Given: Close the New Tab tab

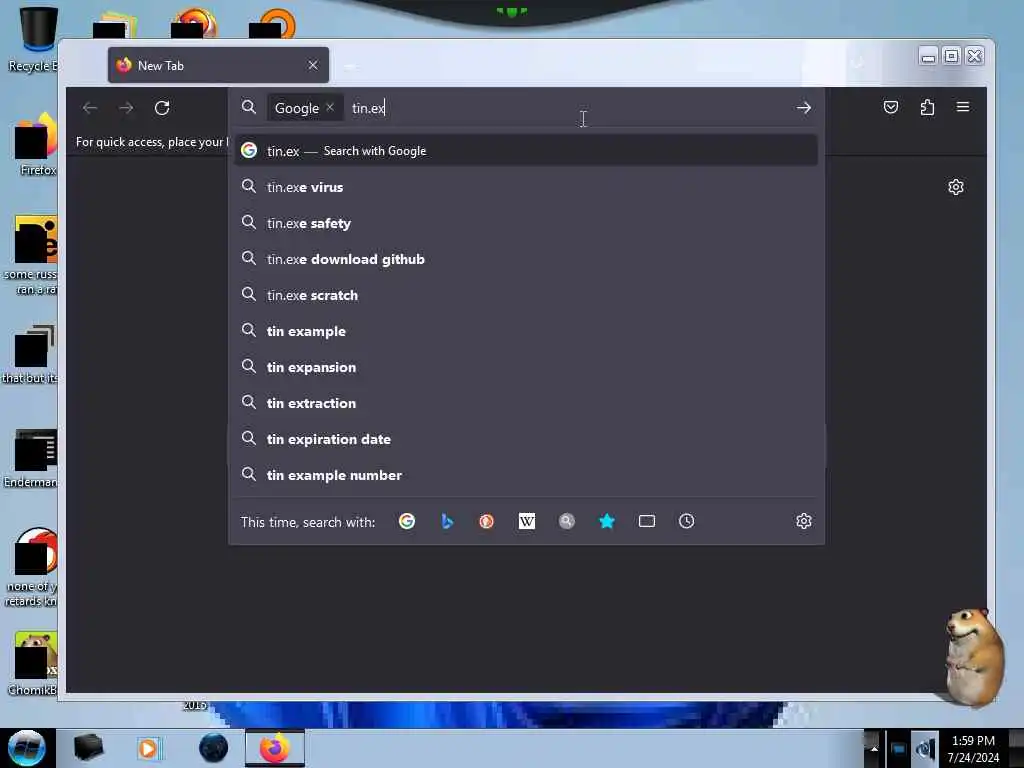Looking at the screenshot, I should point(313,65).
